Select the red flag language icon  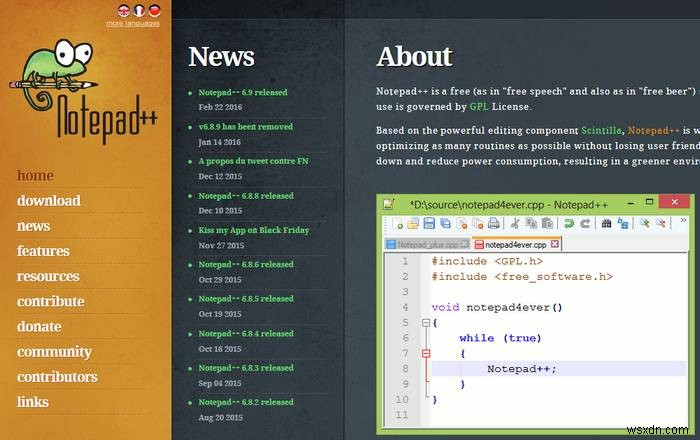pos(154,10)
